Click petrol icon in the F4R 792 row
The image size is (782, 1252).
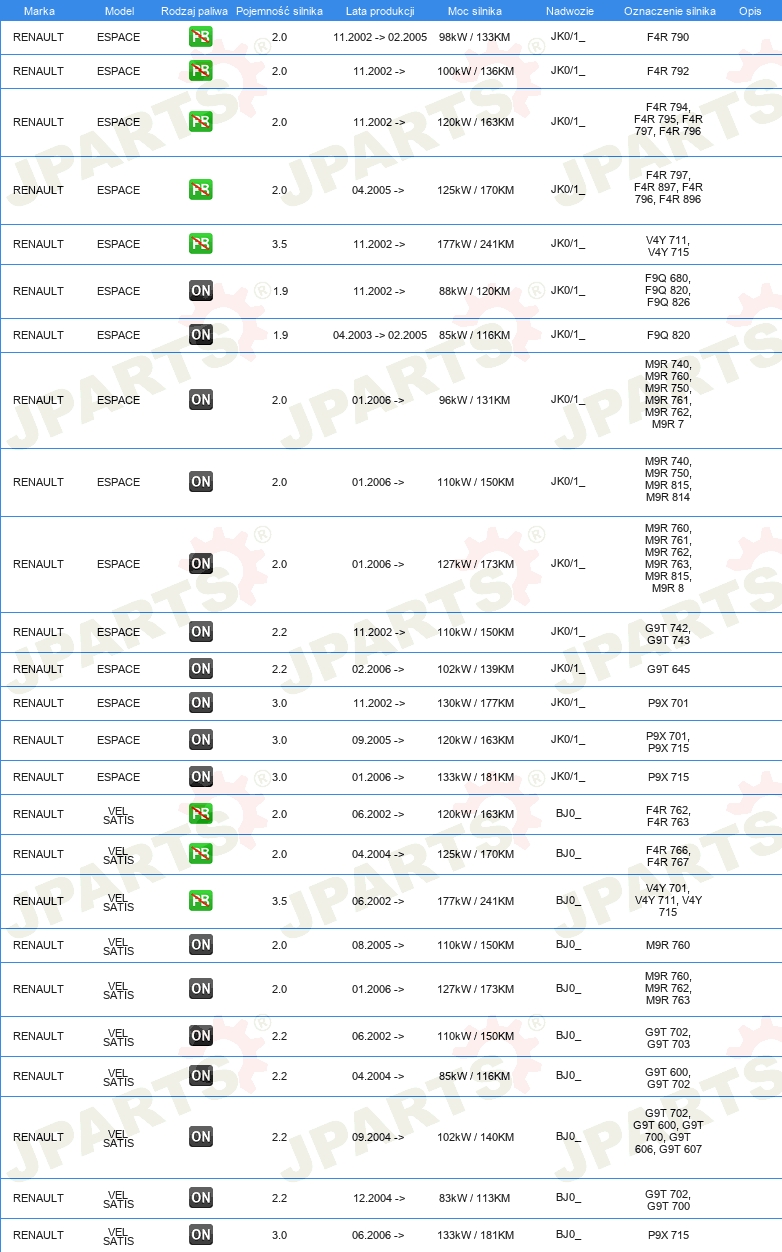click(x=201, y=71)
